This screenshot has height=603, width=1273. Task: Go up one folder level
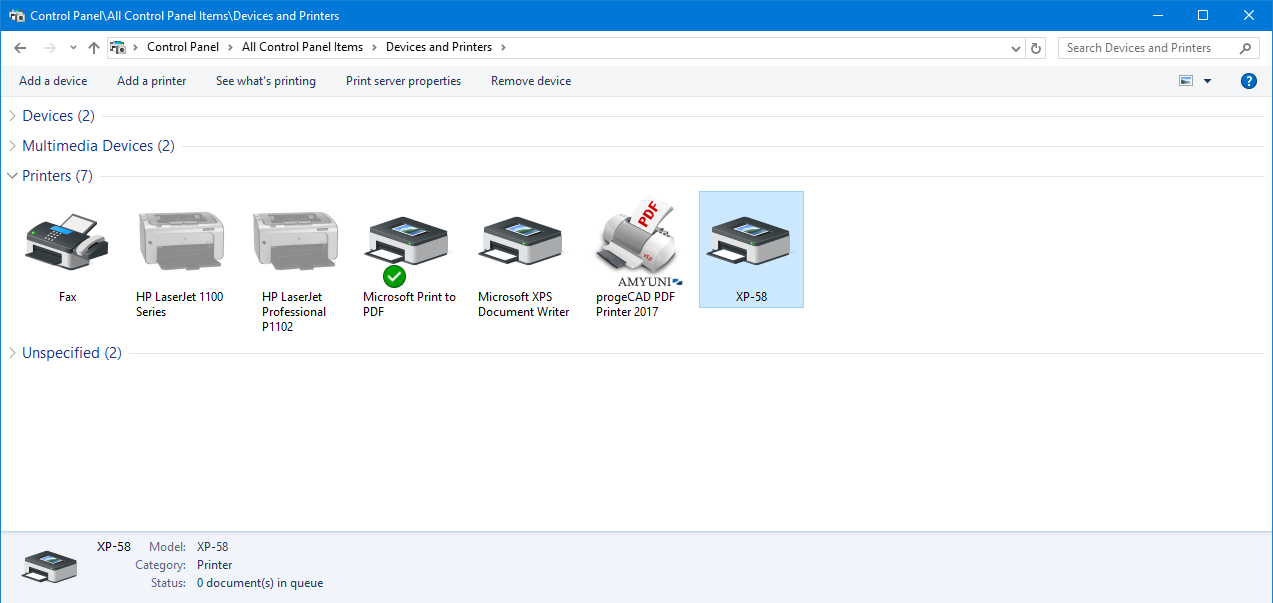(94, 48)
